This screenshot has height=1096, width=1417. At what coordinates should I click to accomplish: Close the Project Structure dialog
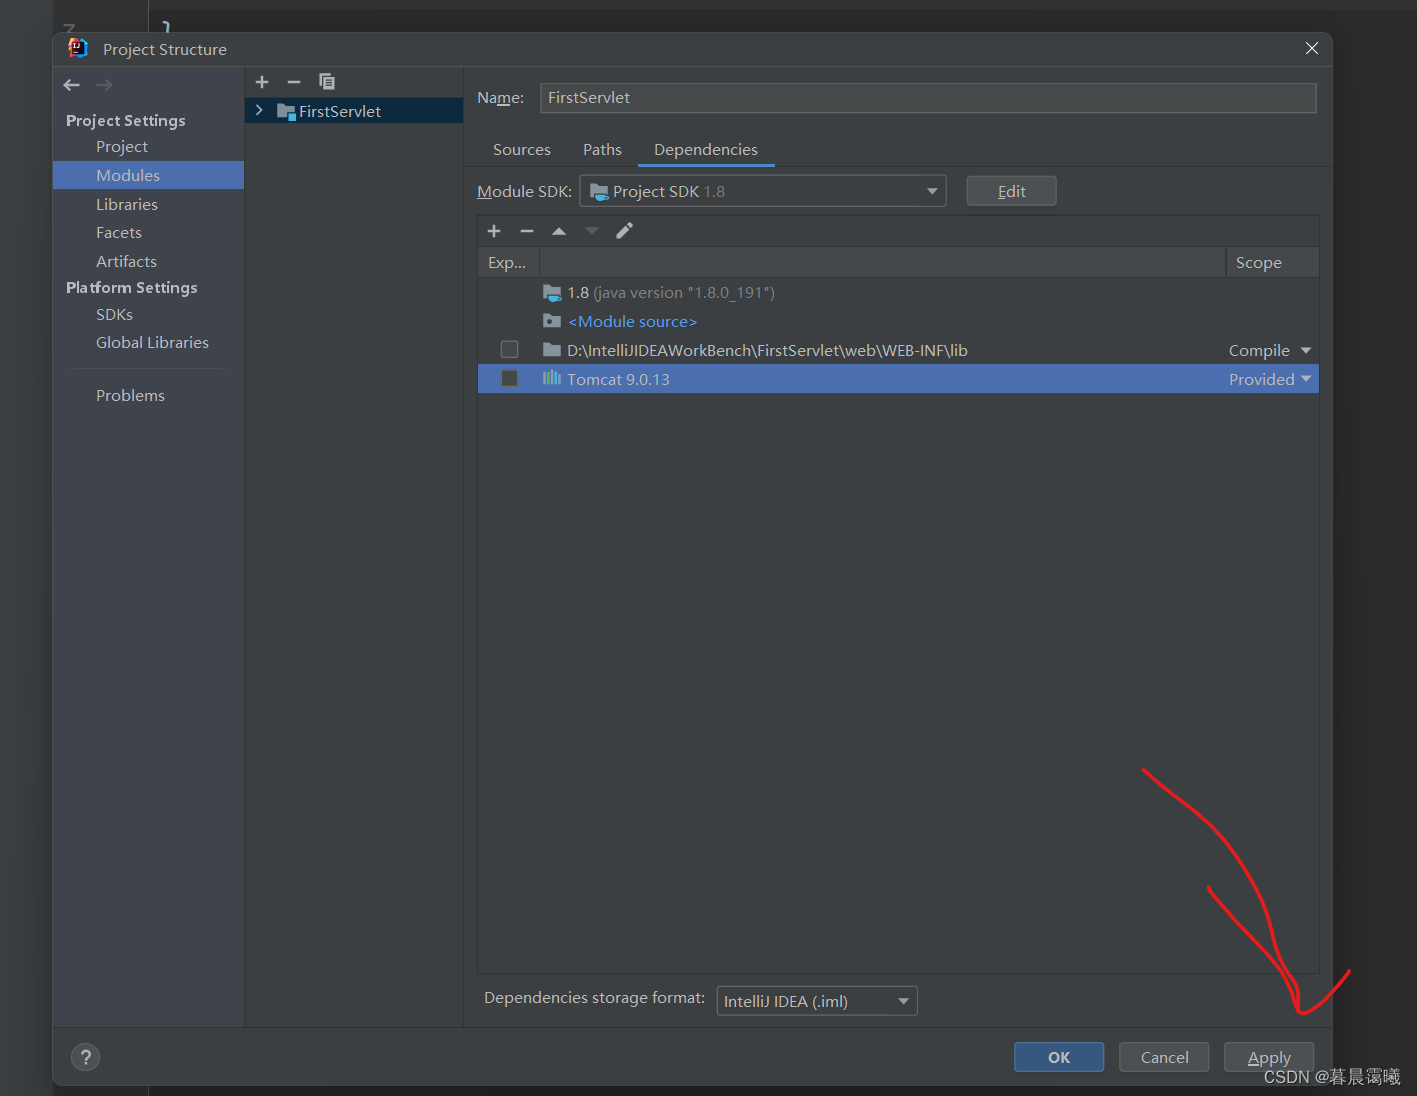pos(1311,48)
